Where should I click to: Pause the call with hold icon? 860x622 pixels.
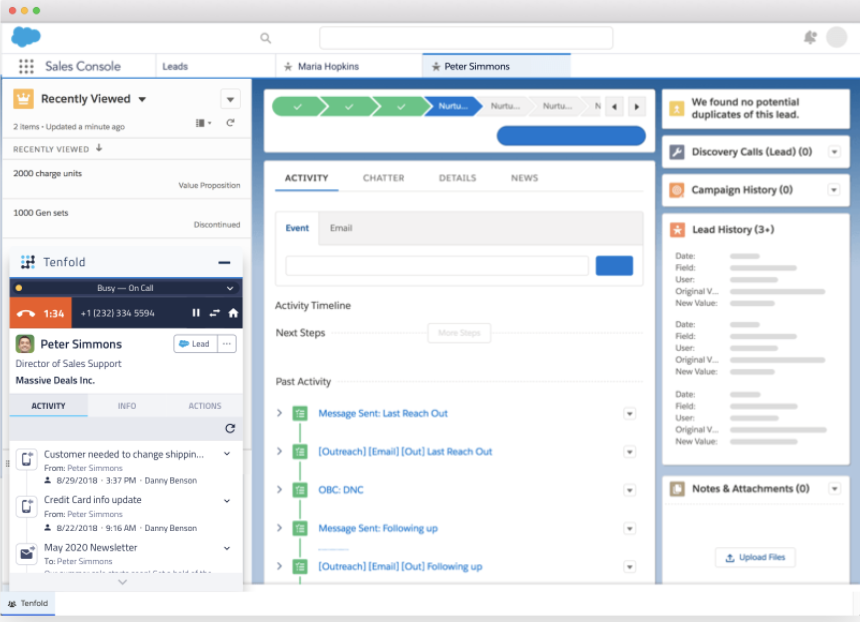coord(196,313)
